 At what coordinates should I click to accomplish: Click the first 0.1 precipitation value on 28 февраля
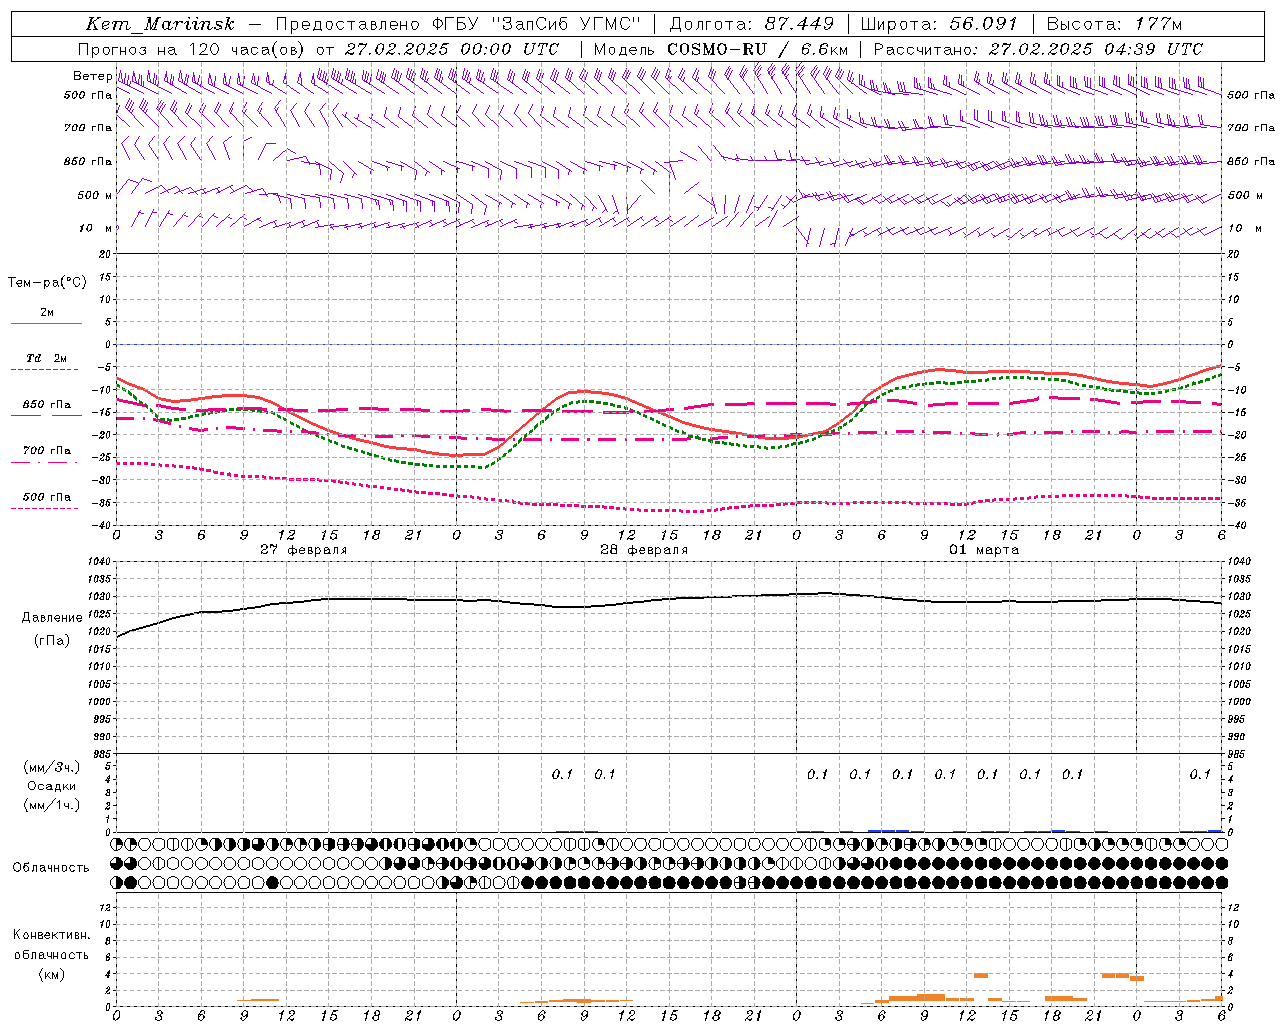click(x=562, y=774)
